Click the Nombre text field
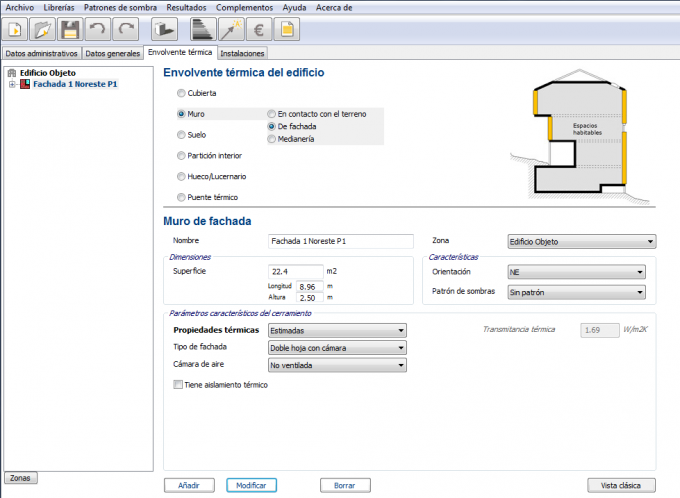The image size is (680, 498). click(x=340, y=241)
